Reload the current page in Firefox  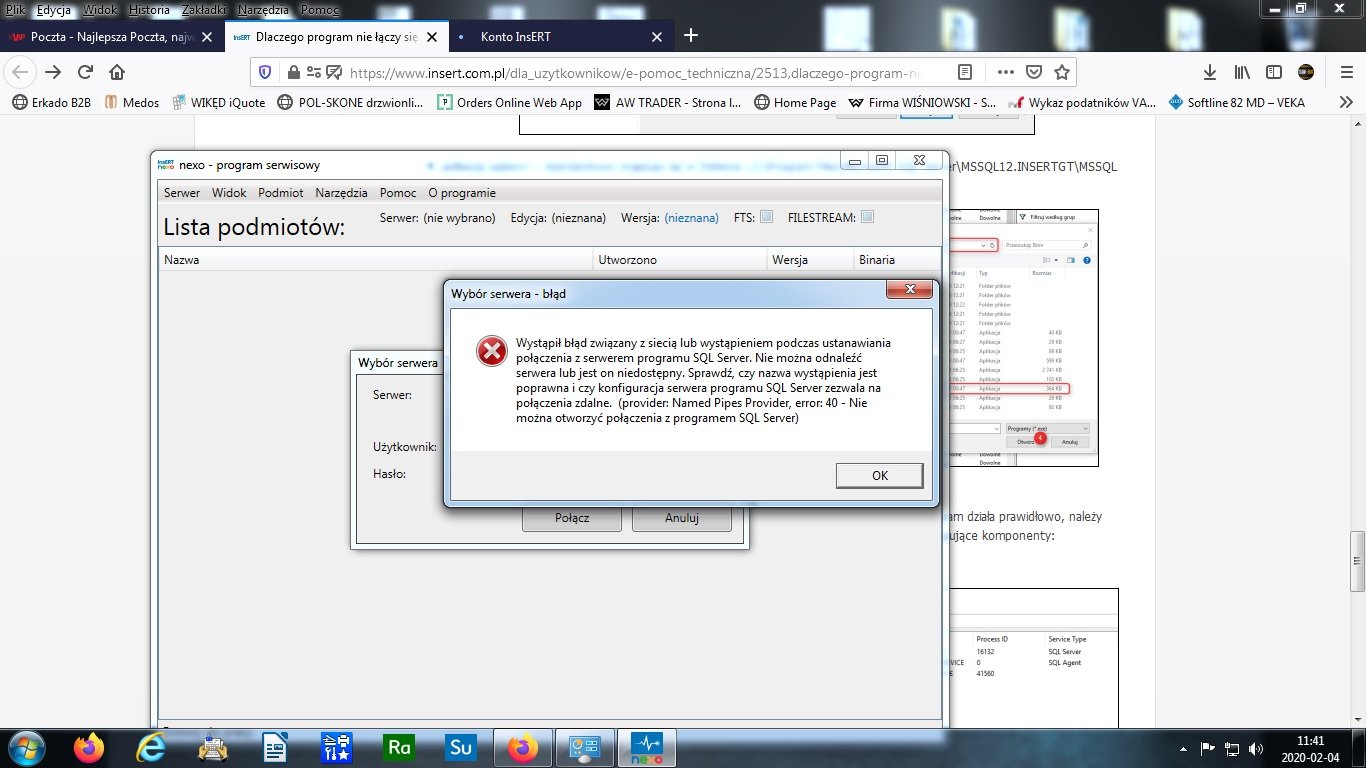coord(85,71)
